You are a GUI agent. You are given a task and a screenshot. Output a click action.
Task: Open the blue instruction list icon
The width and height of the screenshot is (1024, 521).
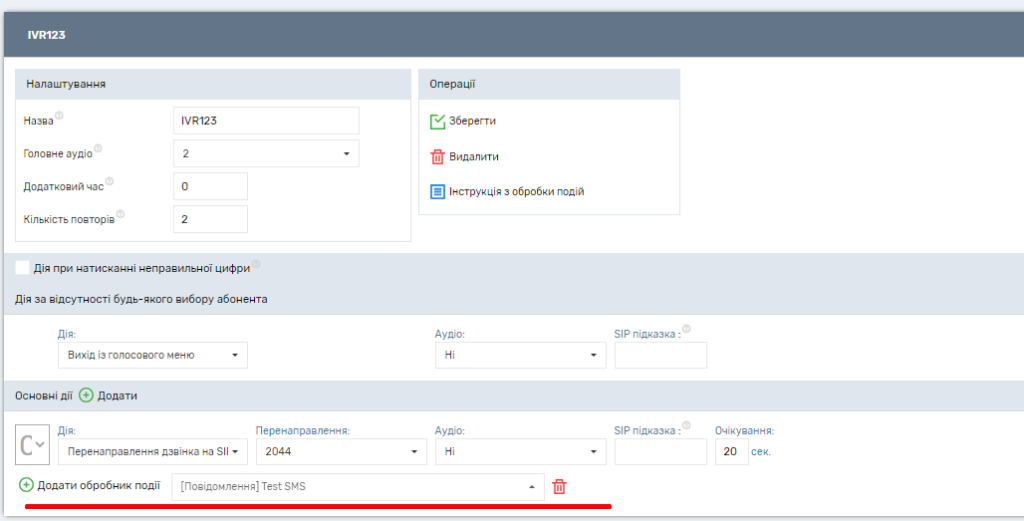tap(437, 192)
